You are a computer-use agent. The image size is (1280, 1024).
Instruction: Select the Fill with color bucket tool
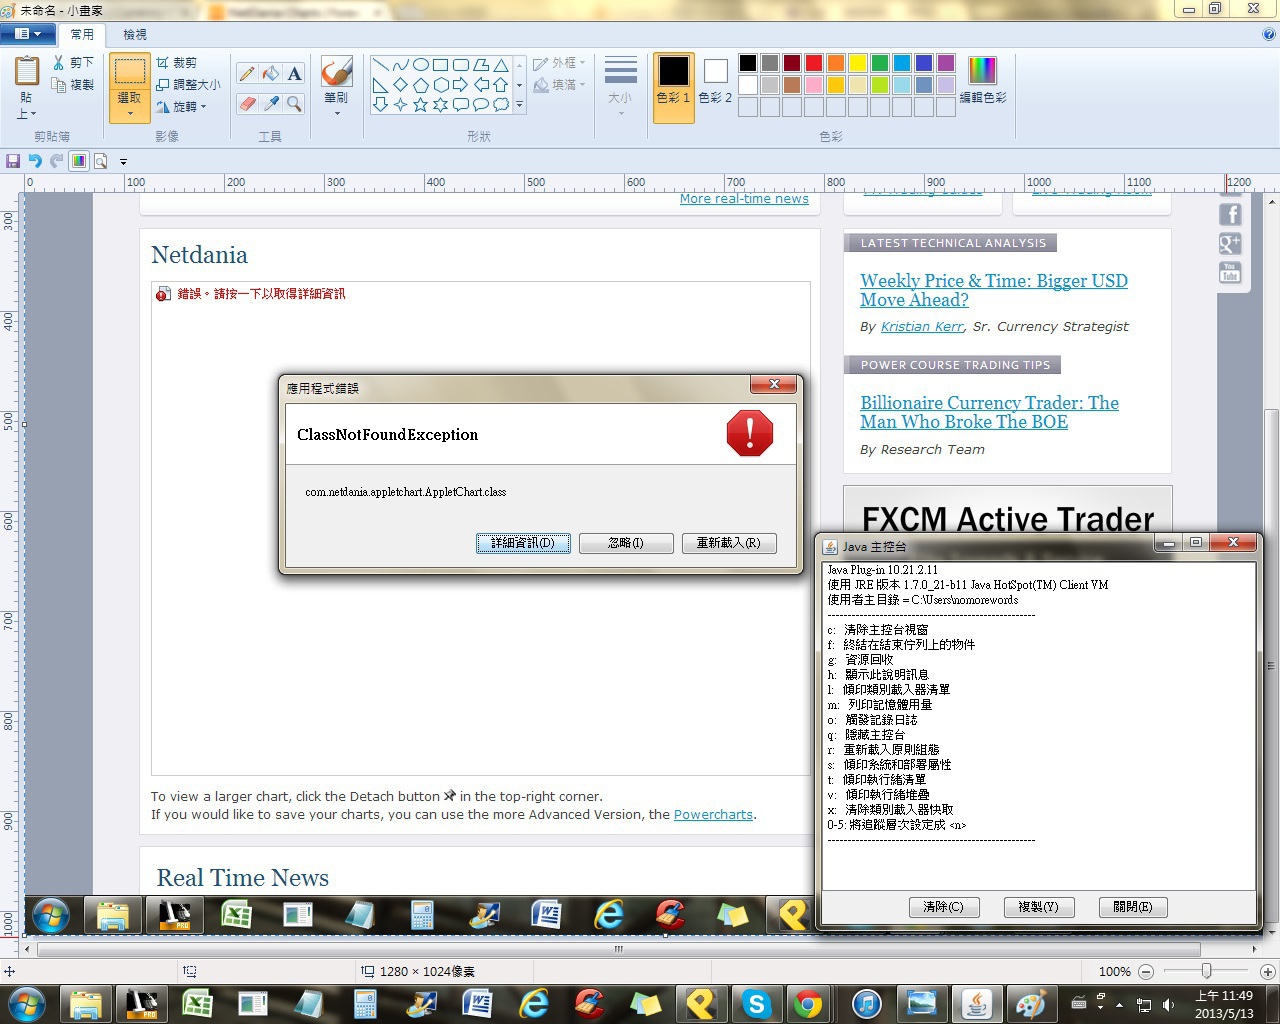pos(271,74)
